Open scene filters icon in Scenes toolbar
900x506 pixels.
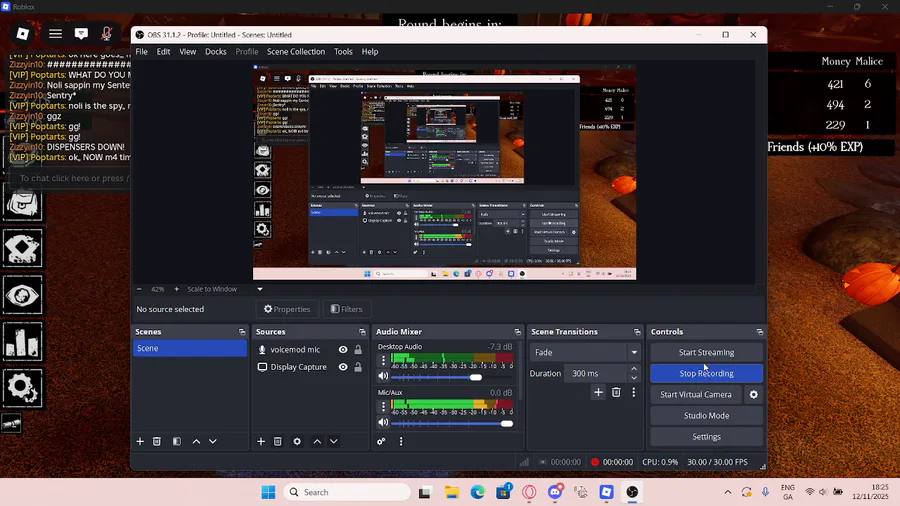(x=177, y=441)
